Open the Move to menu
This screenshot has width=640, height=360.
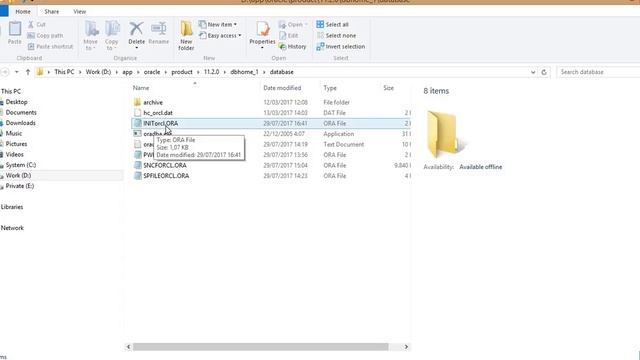coord(91,36)
